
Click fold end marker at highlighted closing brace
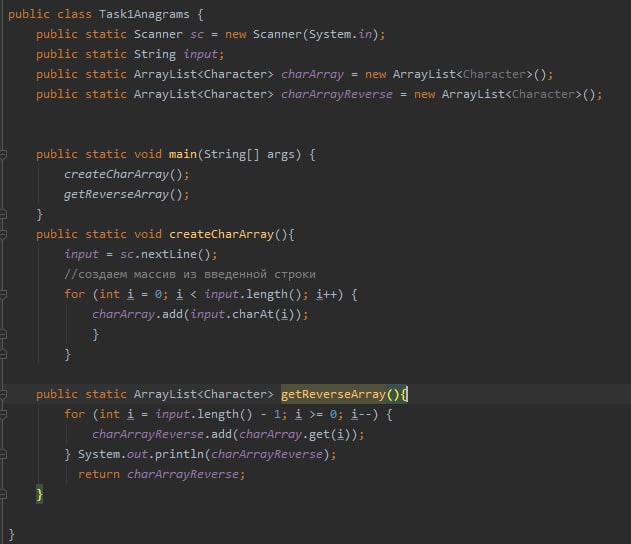(x=3, y=494)
